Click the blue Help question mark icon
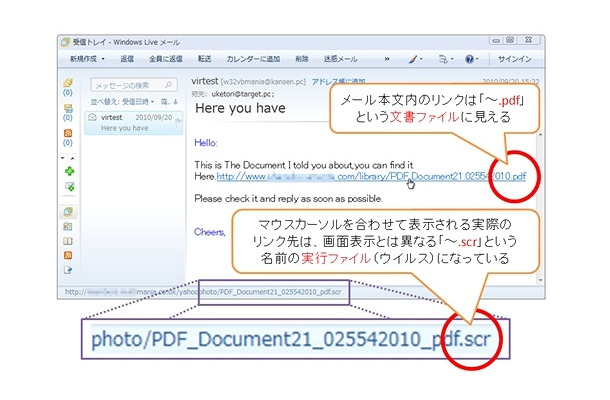Screen dimensions: 610x400 pyautogui.click(x=470, y=59)
